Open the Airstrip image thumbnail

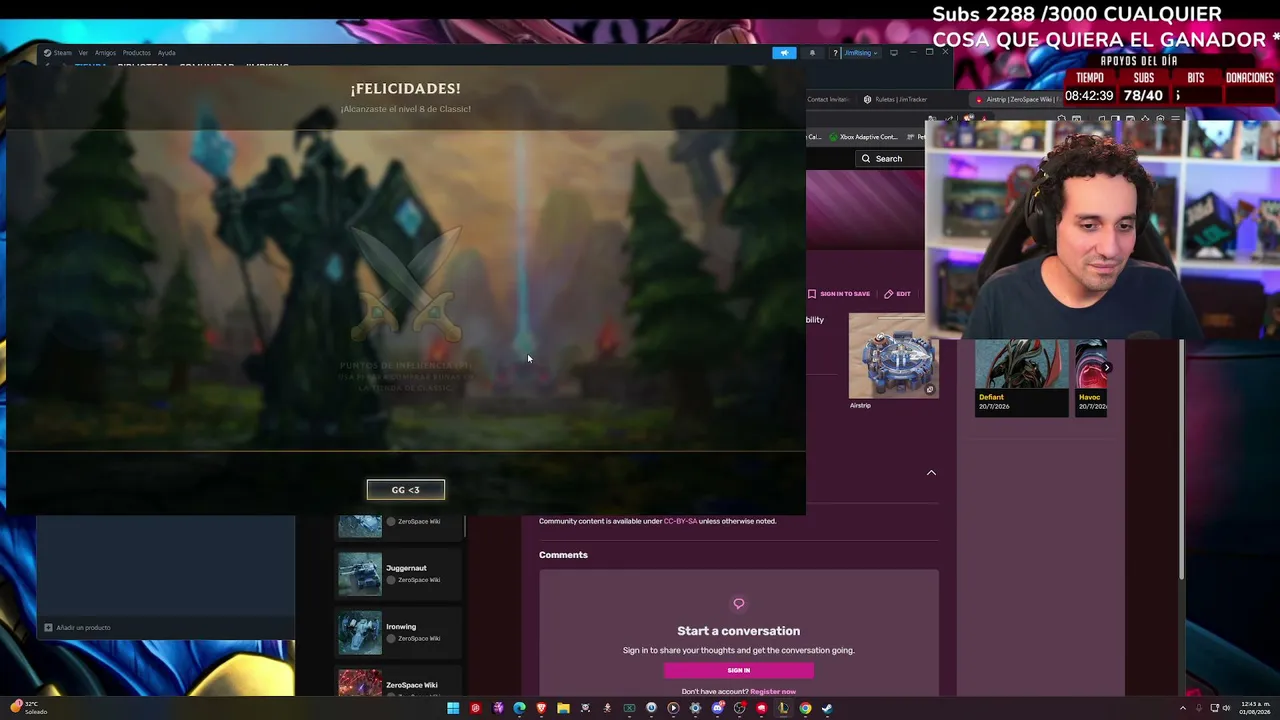click(x=893, y=356)
